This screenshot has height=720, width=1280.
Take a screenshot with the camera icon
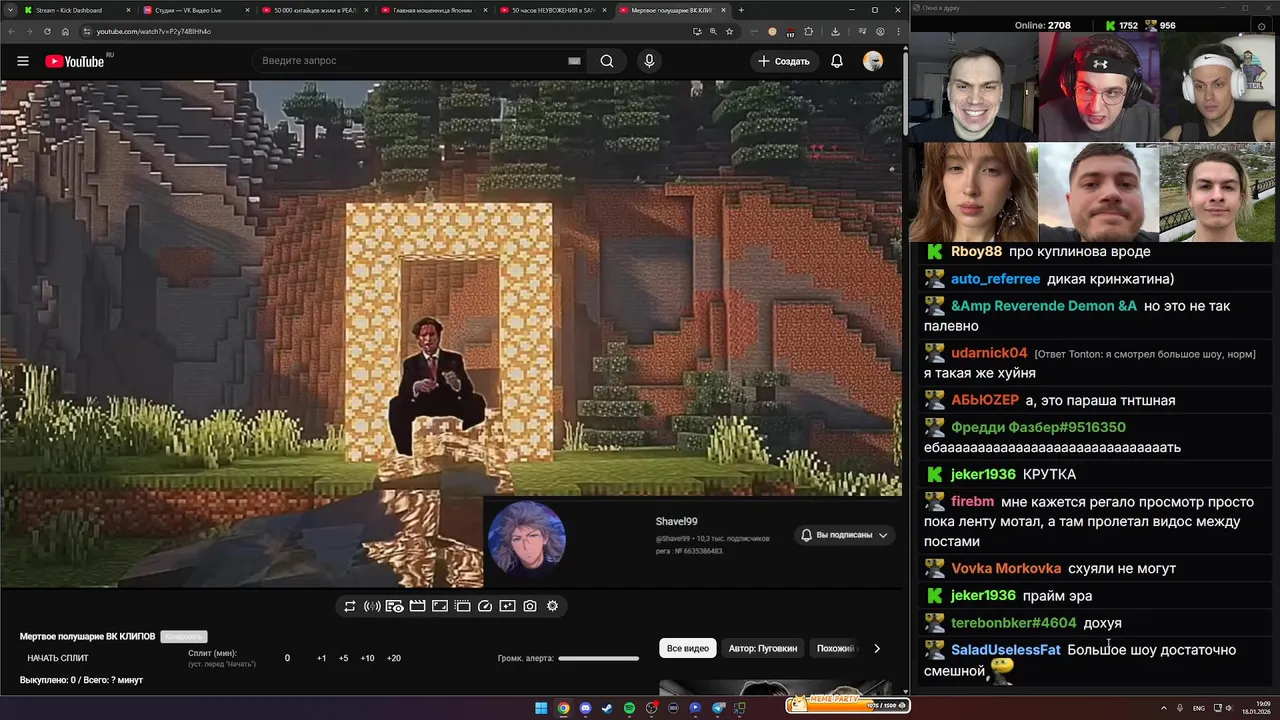[x=530, y=606]
